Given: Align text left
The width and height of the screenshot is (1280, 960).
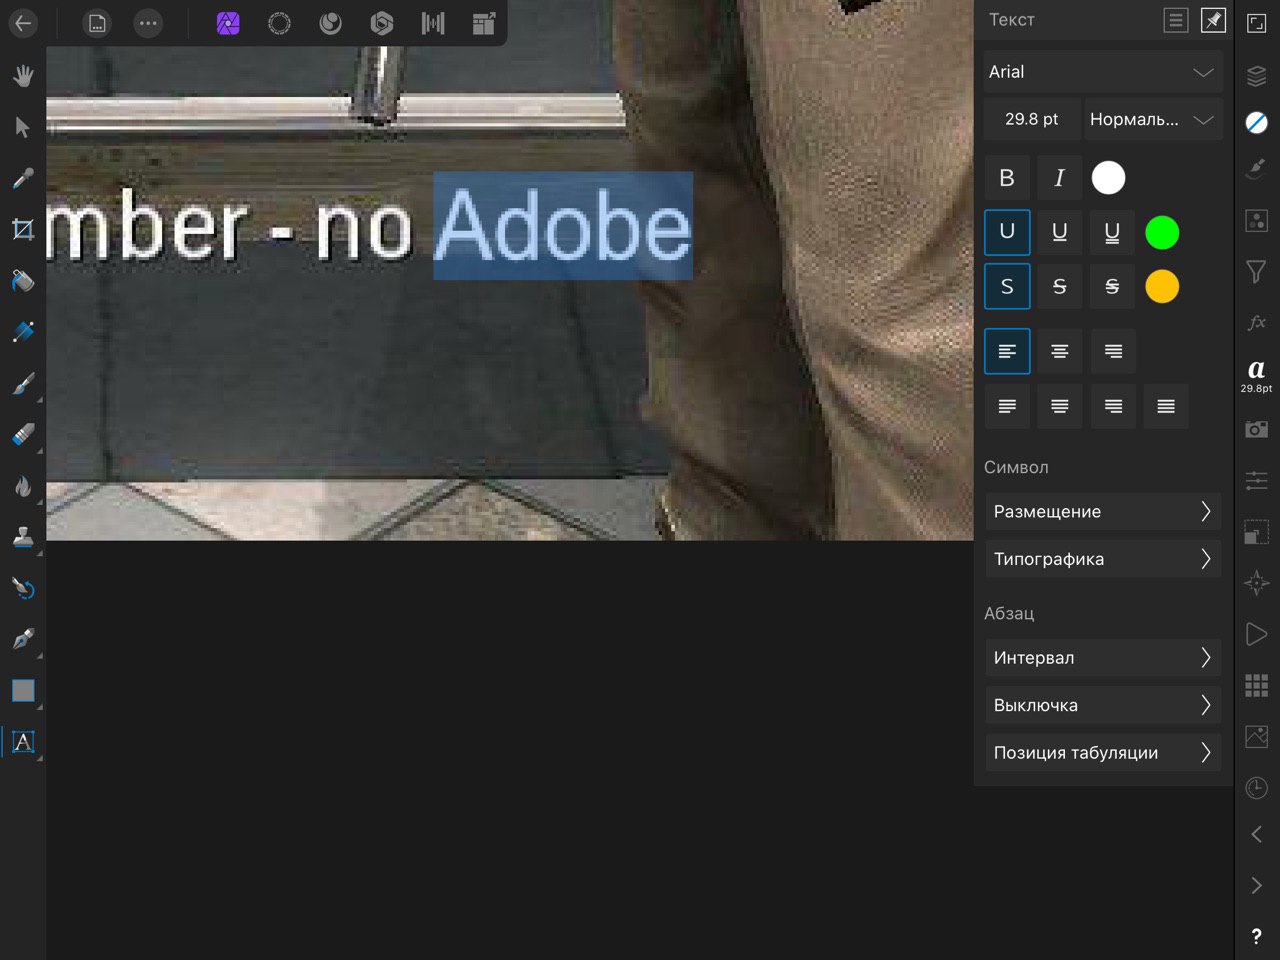Looking at the screenshot, I should pos(1007,351).
